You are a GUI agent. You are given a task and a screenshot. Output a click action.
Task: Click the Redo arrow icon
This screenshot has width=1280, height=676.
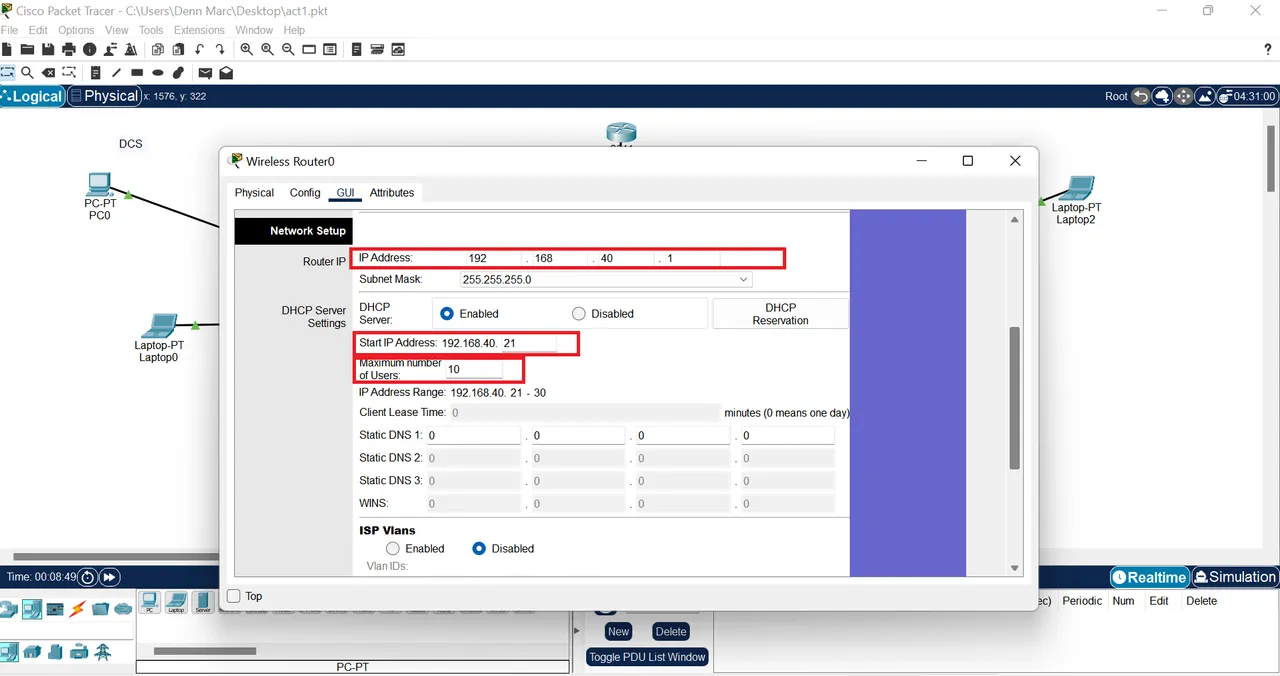pyautogui.click(x=220, y=49)
